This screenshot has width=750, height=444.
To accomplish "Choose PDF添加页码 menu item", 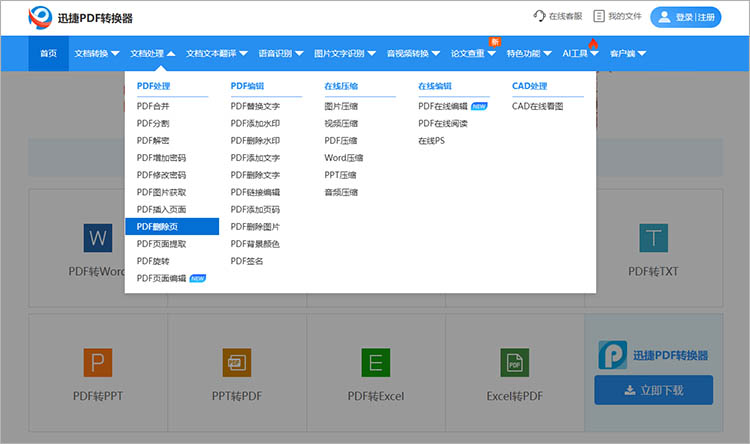I will (x=255, y=210).
